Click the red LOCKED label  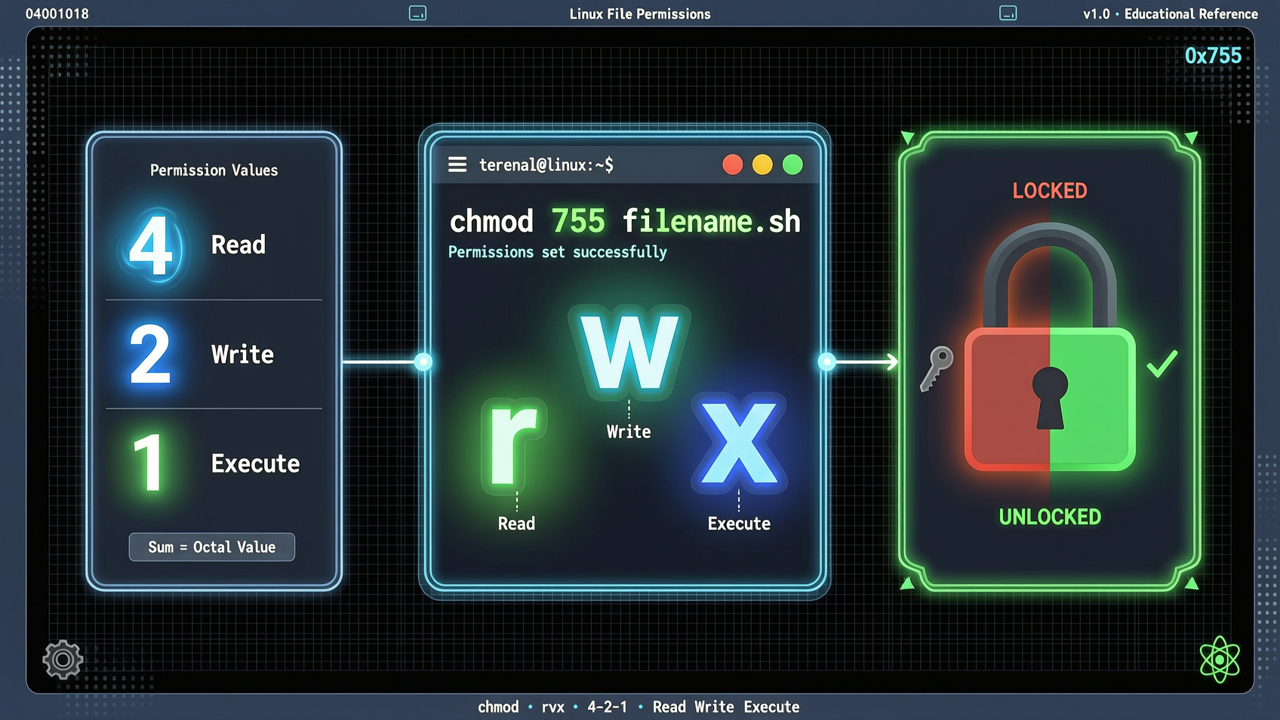[1050, 190]
